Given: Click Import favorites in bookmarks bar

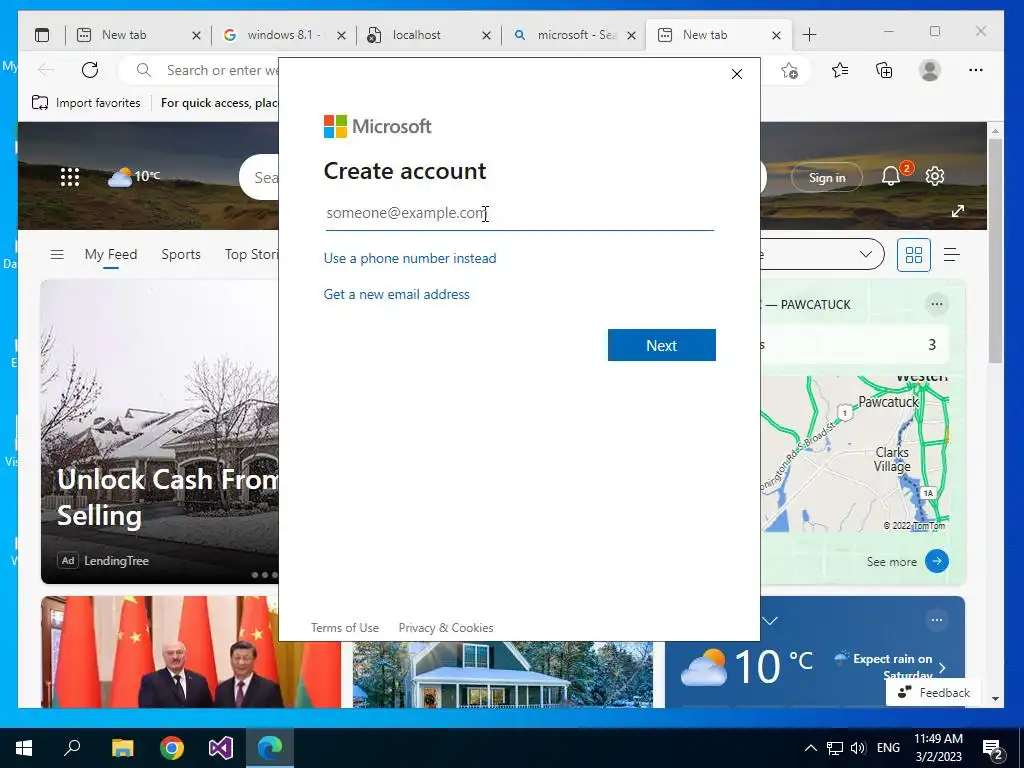Looking at the screenshot, I should point(86,103).
